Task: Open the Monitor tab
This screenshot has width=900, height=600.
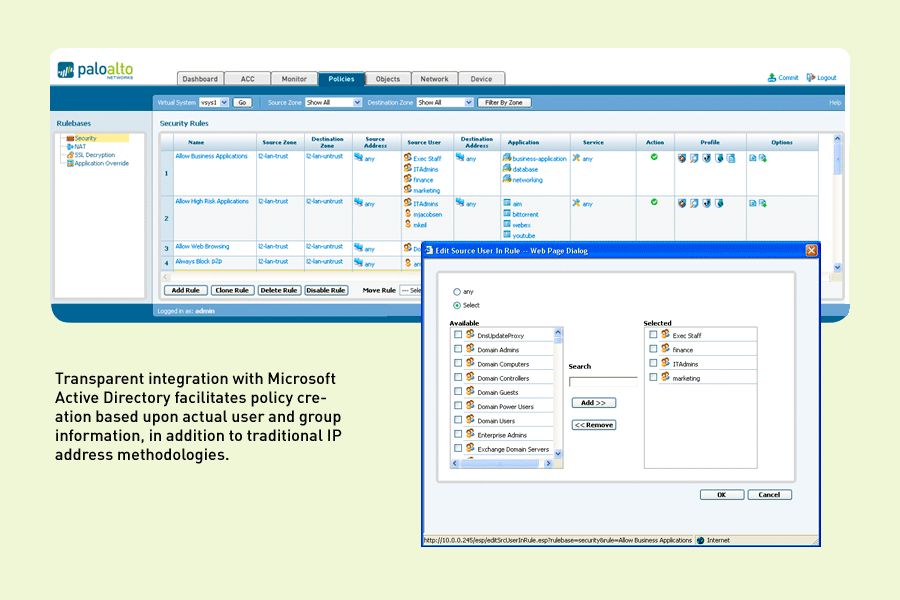Action: [294, 79]
